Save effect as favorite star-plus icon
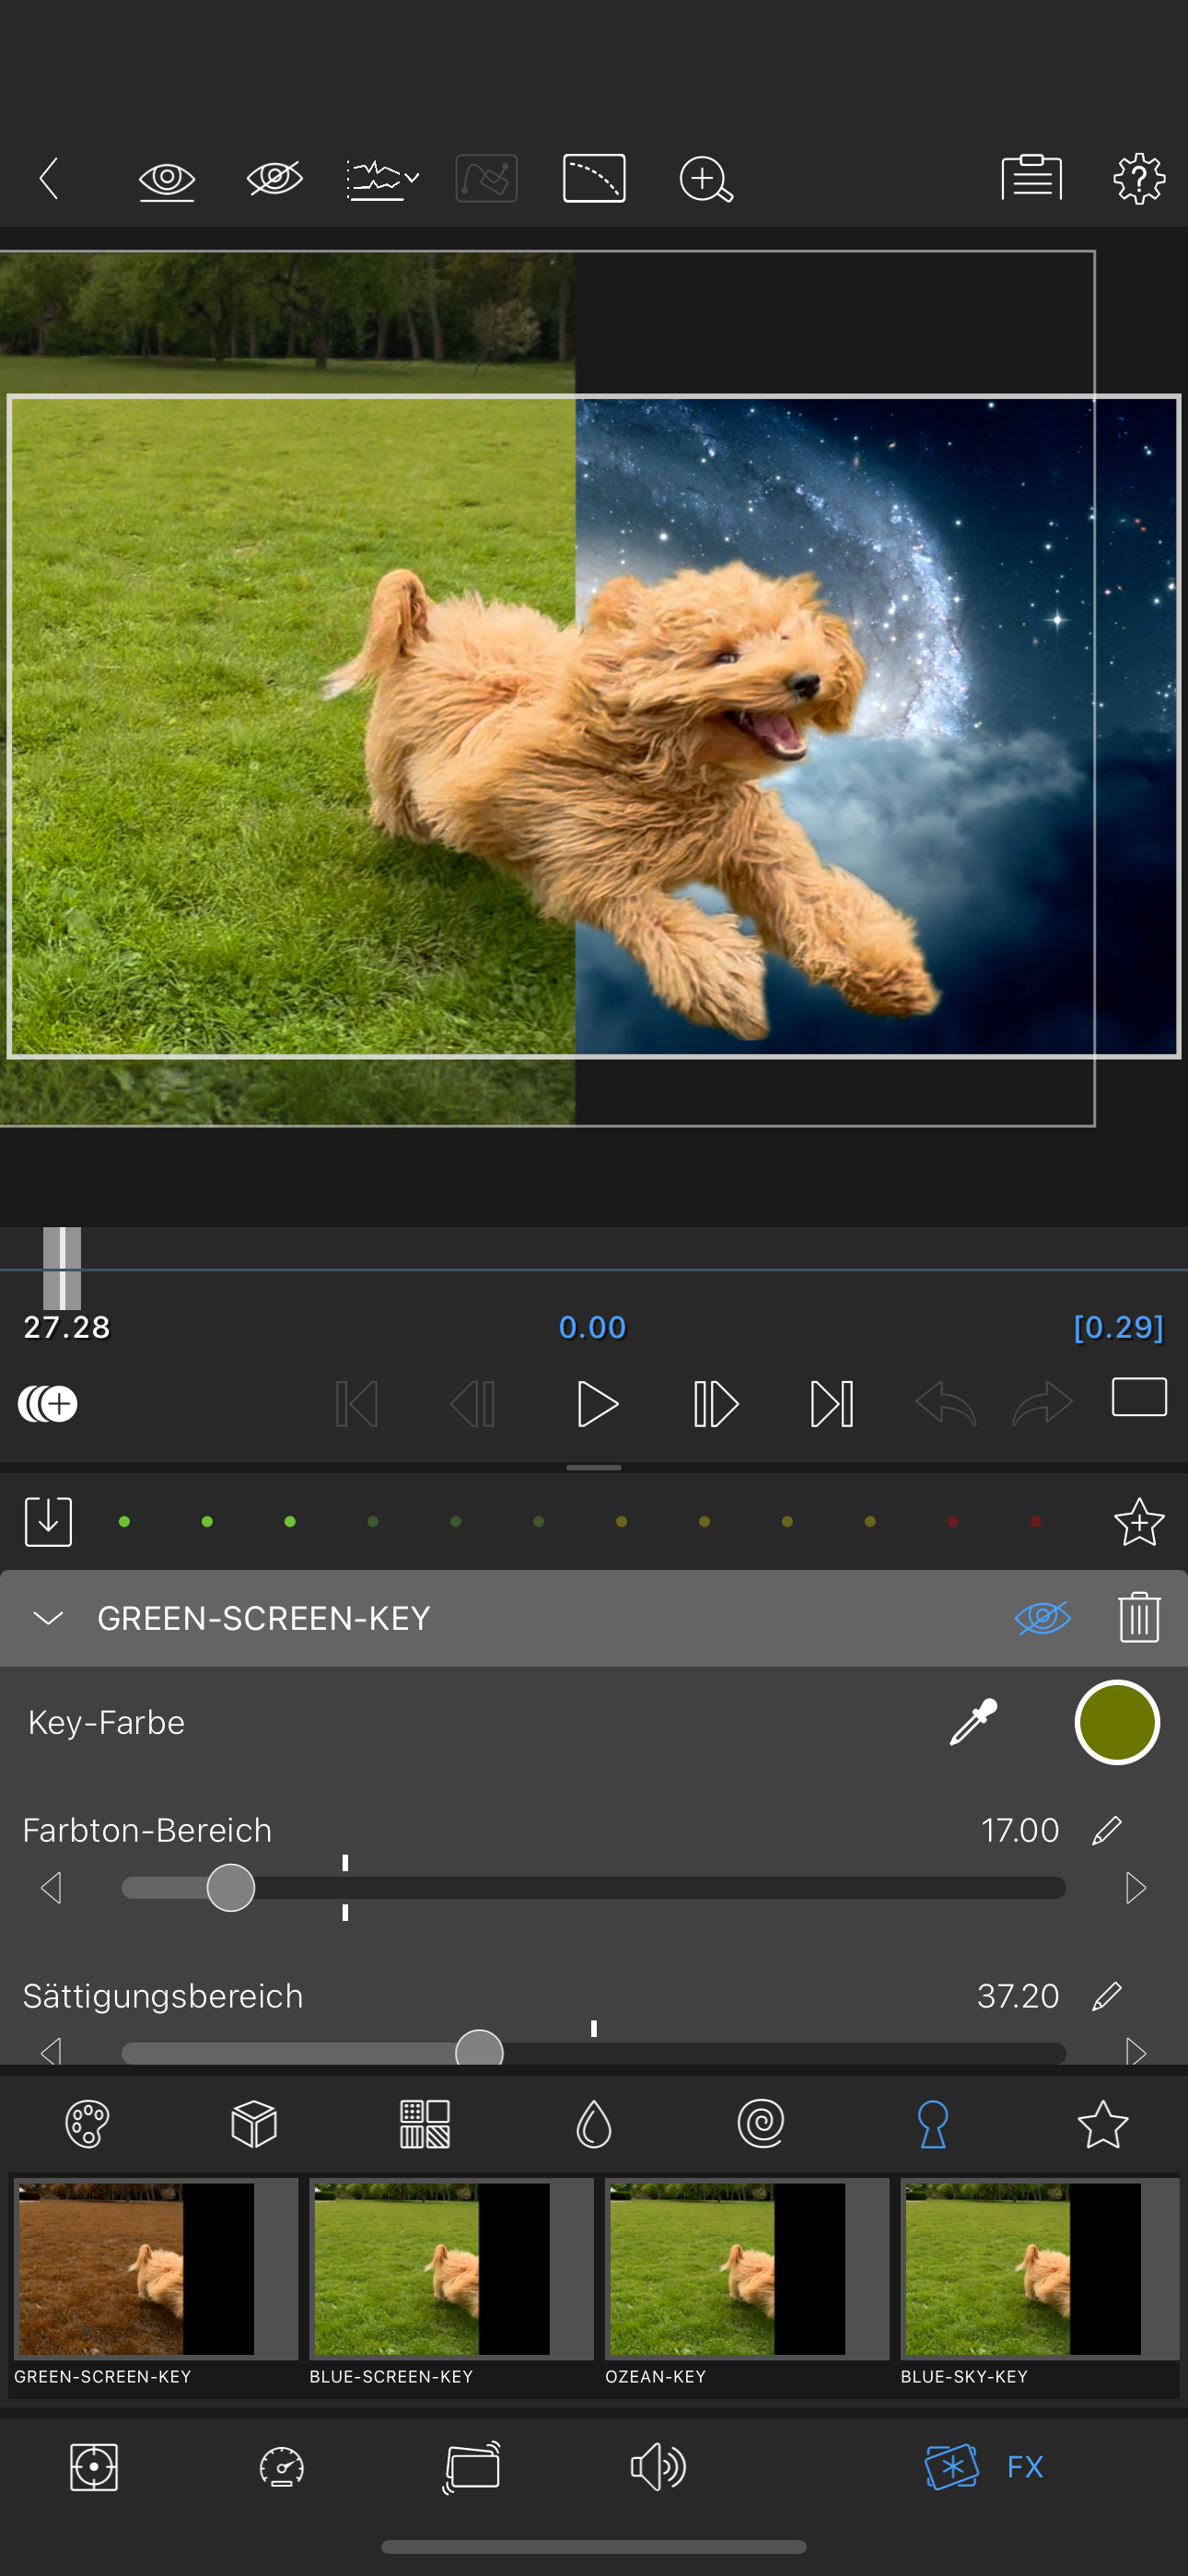The width and height of the screenshot is (1188, 2576). coord(1139,1522)
